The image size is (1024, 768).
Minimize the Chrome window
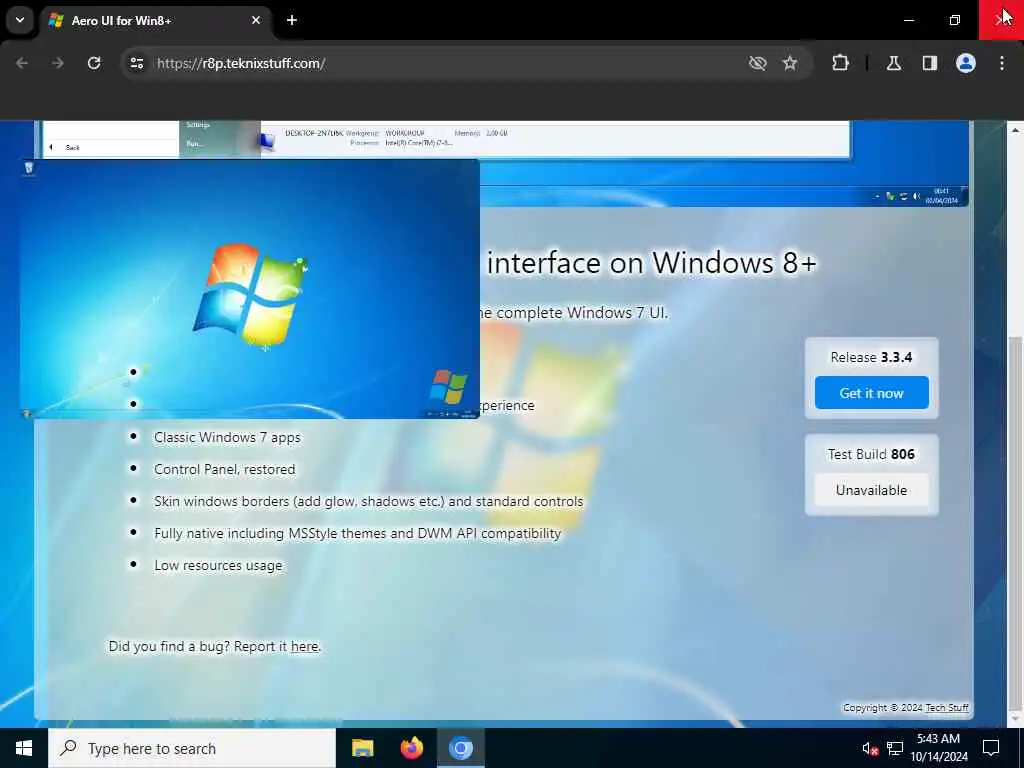(x=908, y=20)
